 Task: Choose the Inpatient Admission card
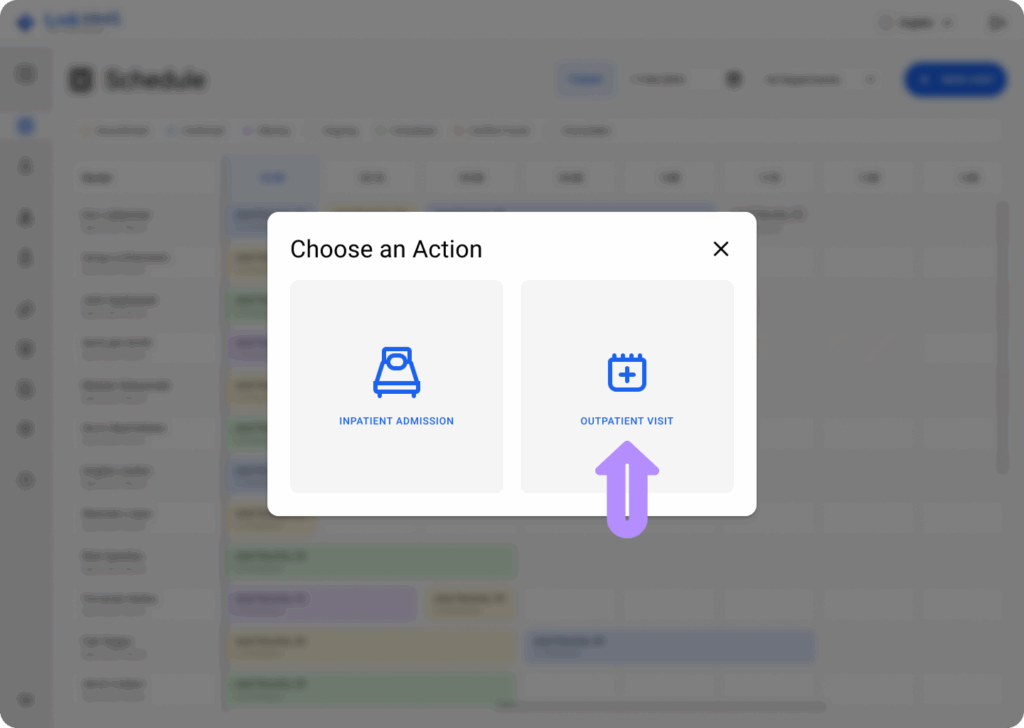pyautogui.click(x=396, y=387)
